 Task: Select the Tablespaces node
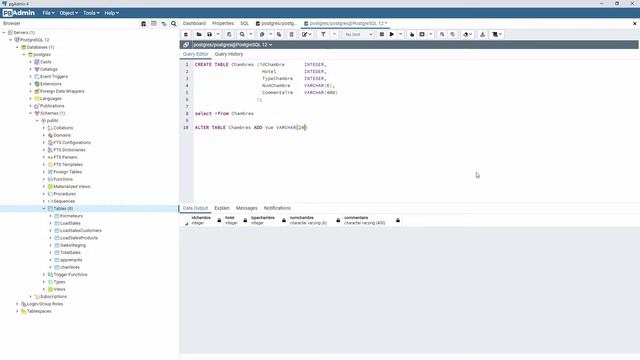coord(39,311)
